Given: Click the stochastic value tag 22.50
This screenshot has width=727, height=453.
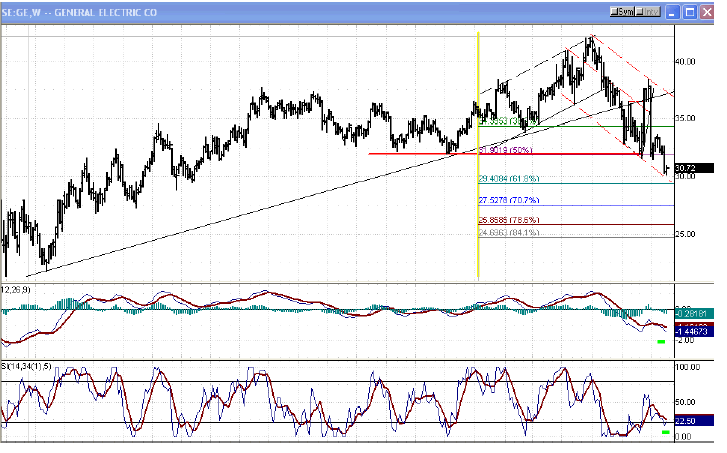Looking at the screenshot, I should tap(692, 421).
